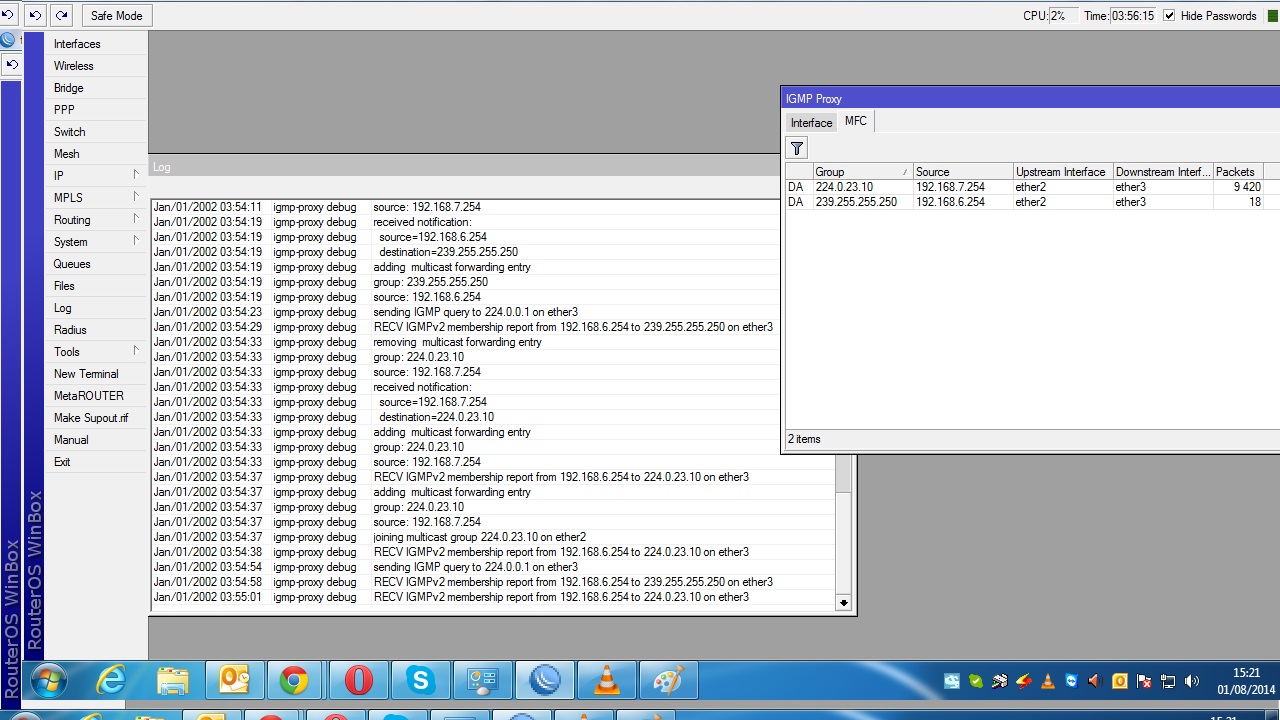The width and height of the screenshot is (1280, 720).
Task: Click the network connection tray icon
Action: (1167, 682)
